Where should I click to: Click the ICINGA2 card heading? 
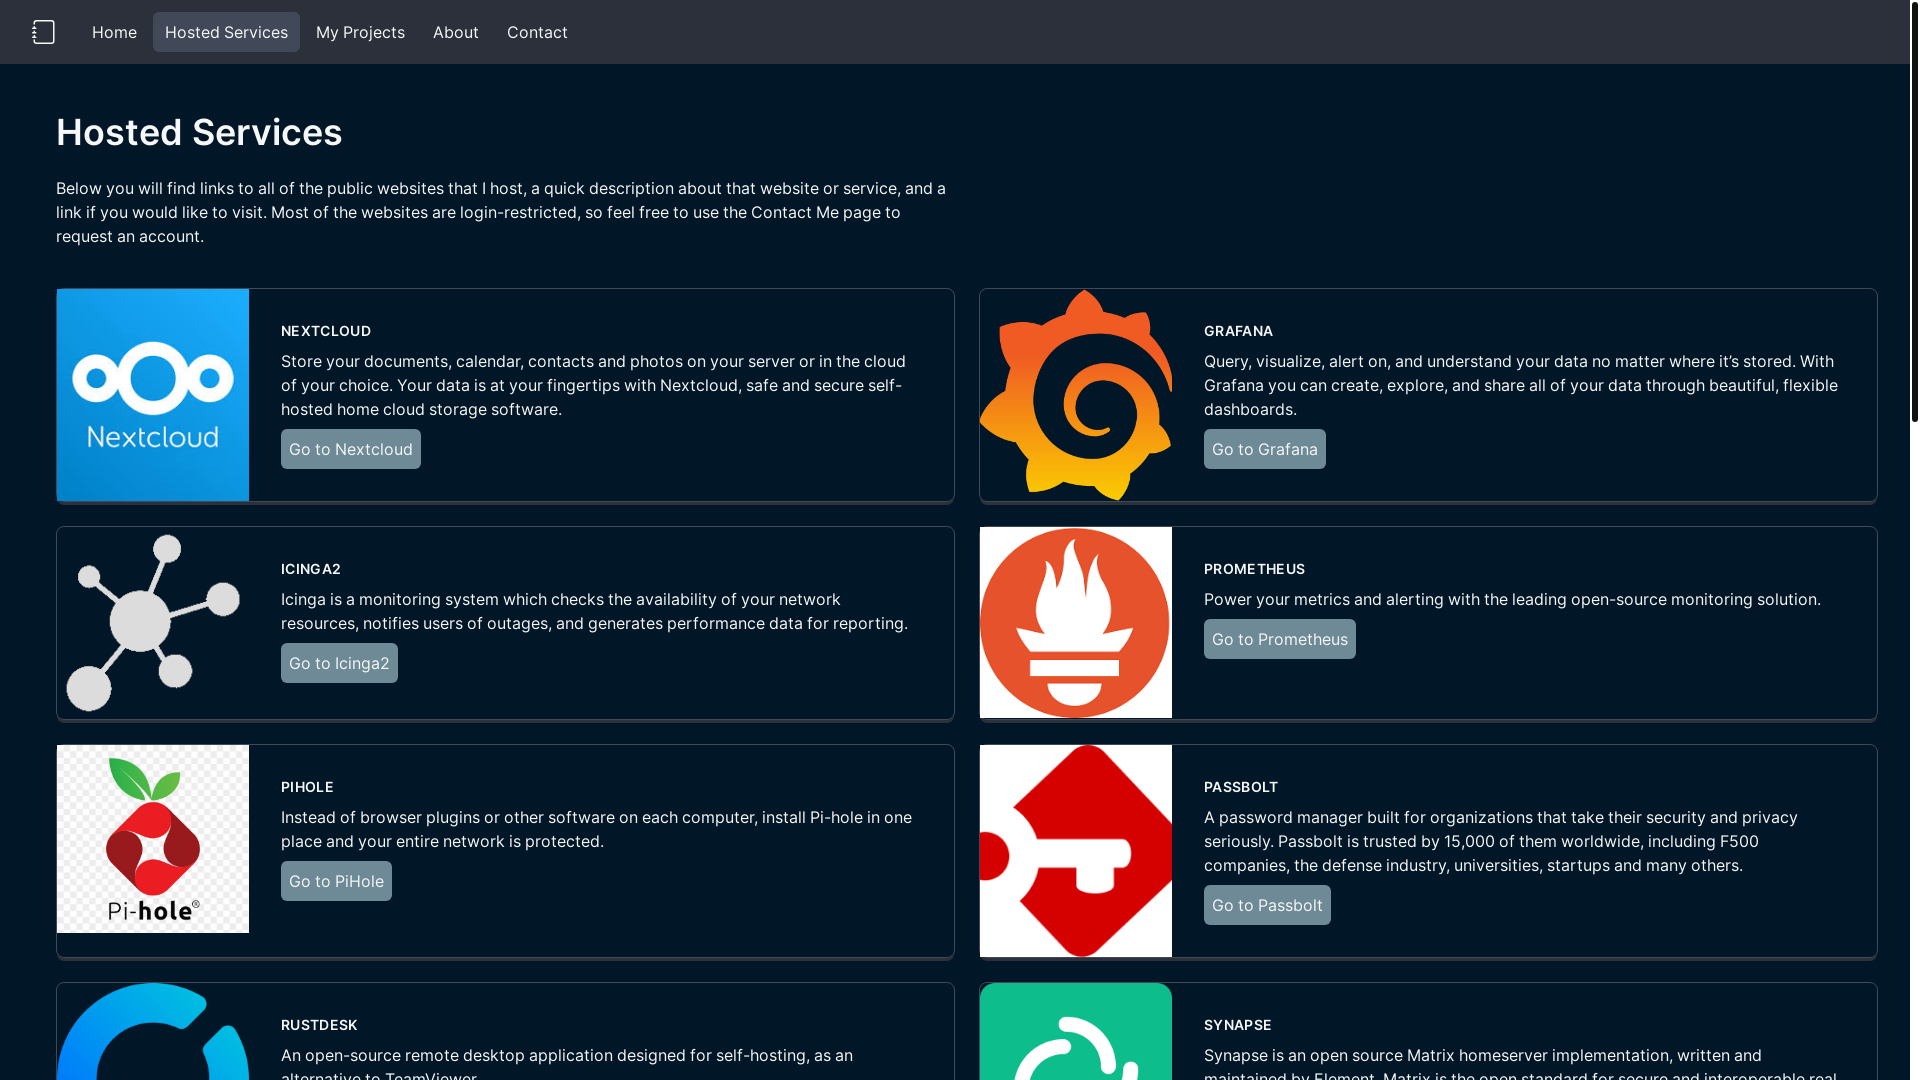pyautogui.click(x=311, y=569)
